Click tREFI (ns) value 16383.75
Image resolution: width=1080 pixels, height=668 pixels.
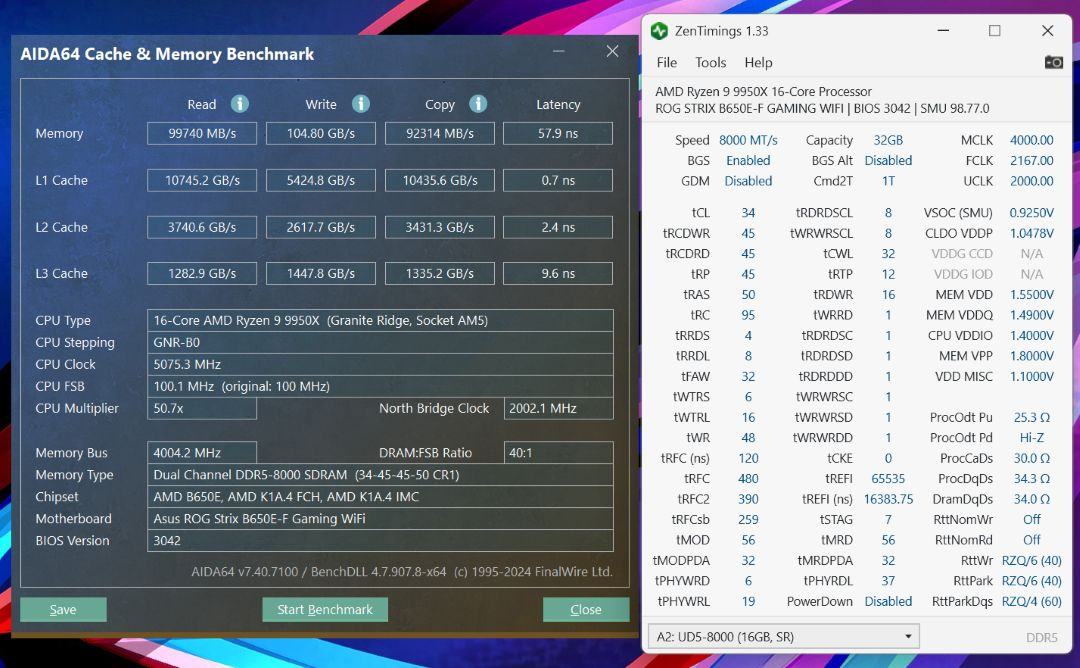pos(888,499)
